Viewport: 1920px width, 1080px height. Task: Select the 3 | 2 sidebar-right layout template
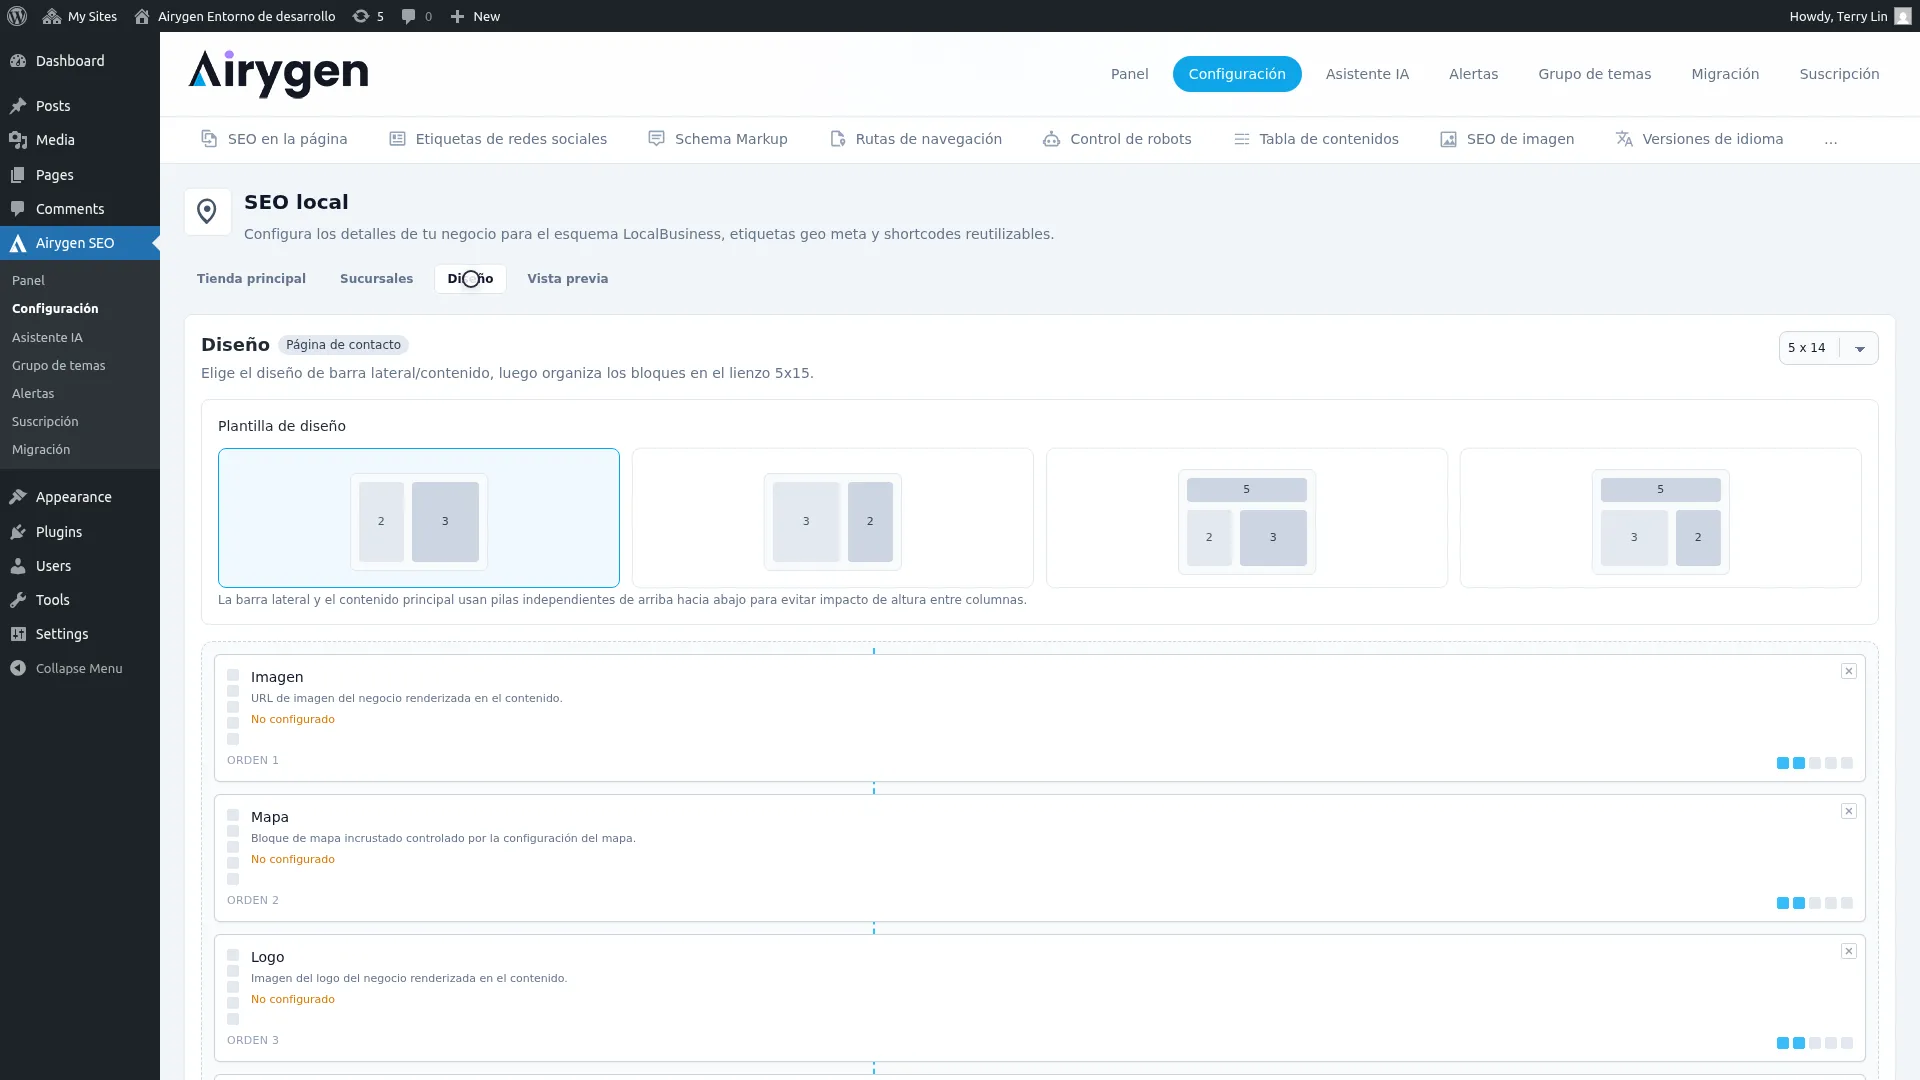point(833,518)
